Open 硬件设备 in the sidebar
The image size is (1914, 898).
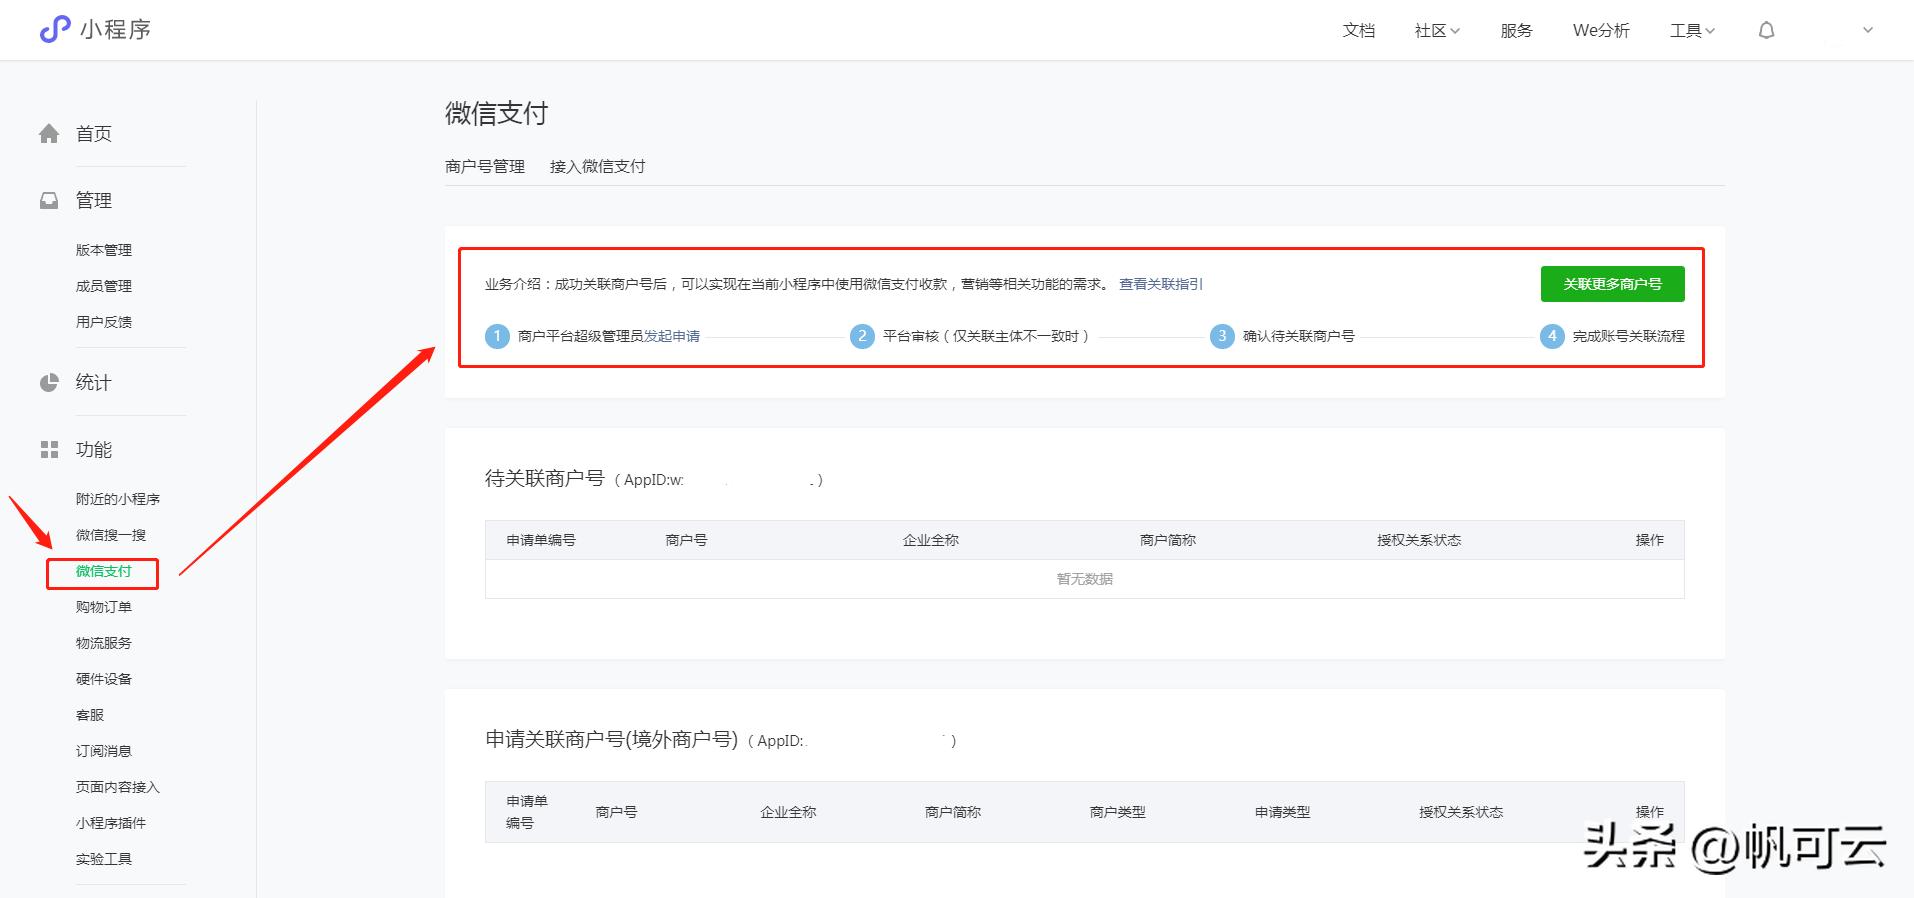(x=104, y=679)
